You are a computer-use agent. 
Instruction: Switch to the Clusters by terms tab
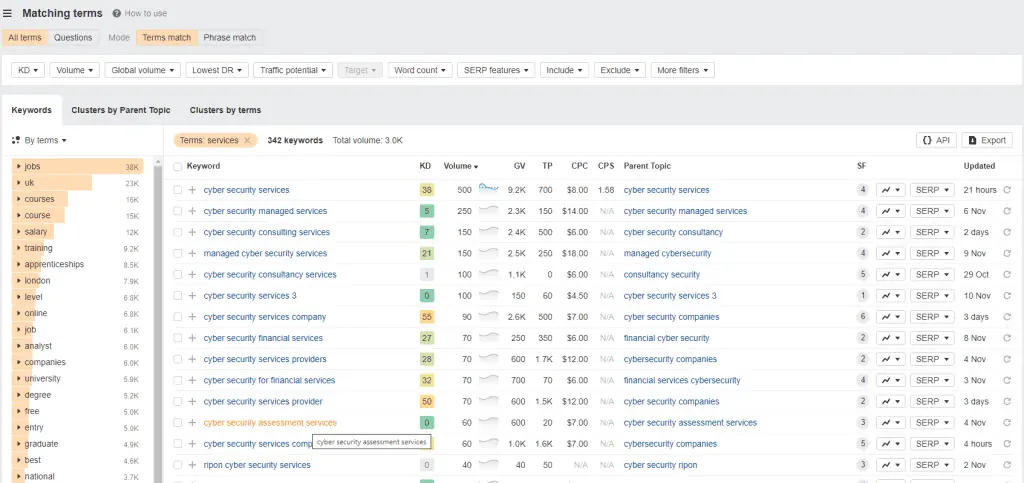pyautogui.click(x=225, y=110)
